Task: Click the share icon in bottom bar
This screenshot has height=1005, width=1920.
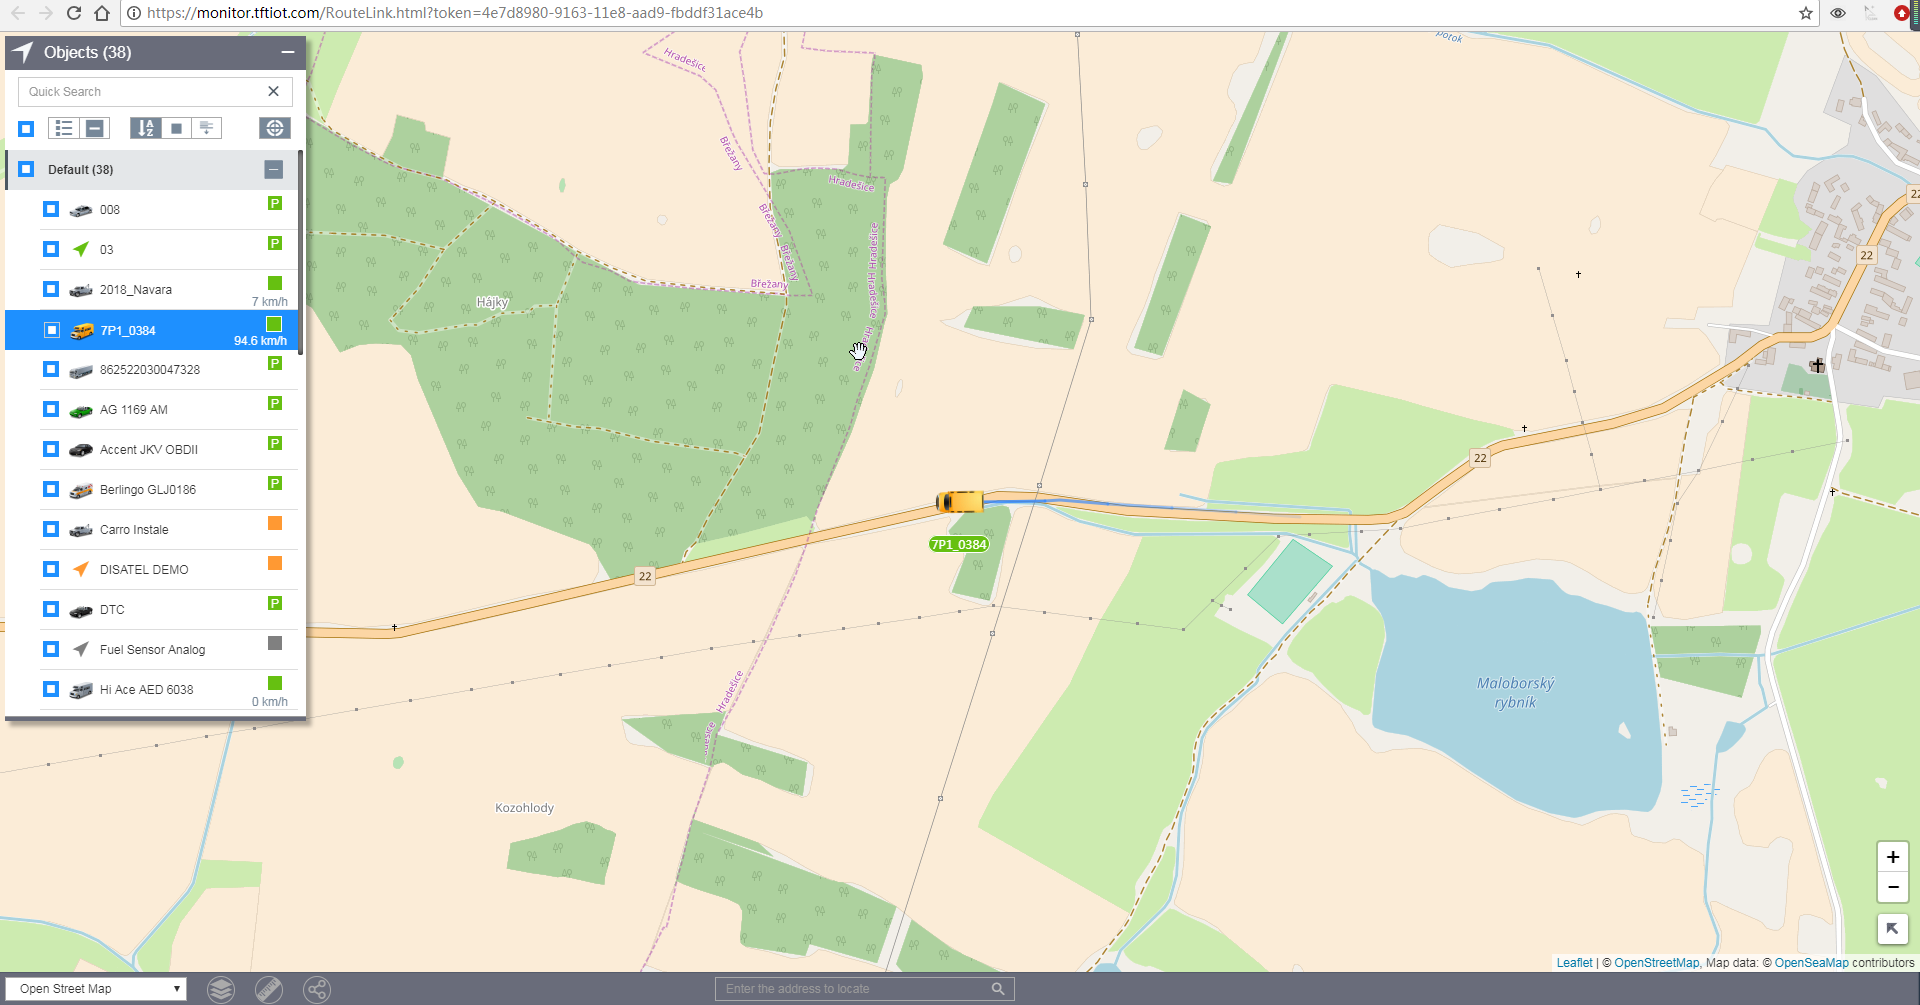Action: pyautogui.click(x=317, y=989)
